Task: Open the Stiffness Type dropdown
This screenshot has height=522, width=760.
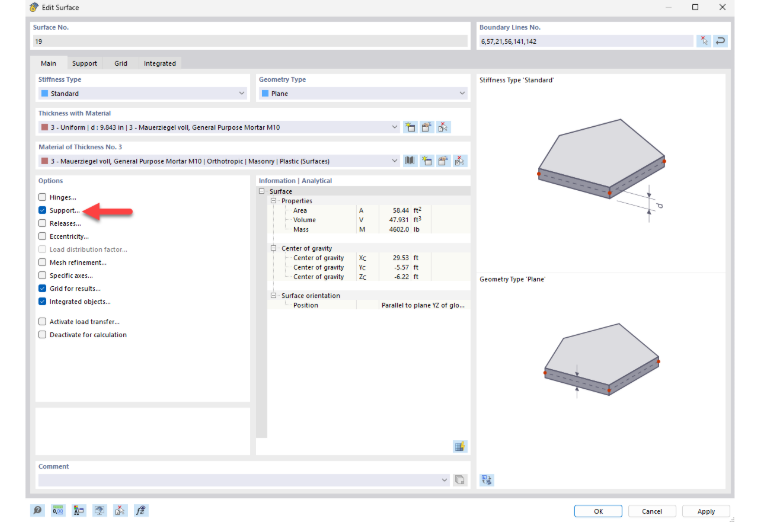Action: coord(142,93)
